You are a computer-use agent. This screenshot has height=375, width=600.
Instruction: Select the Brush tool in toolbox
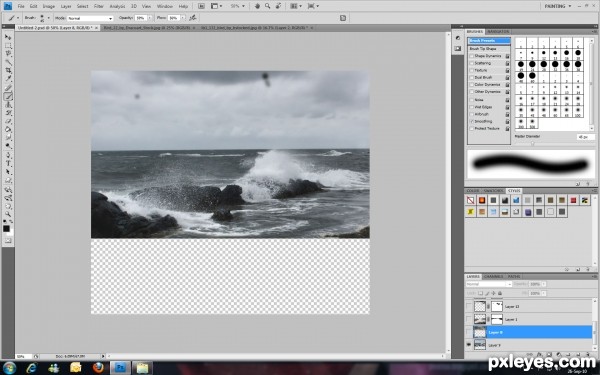[8, 96]
